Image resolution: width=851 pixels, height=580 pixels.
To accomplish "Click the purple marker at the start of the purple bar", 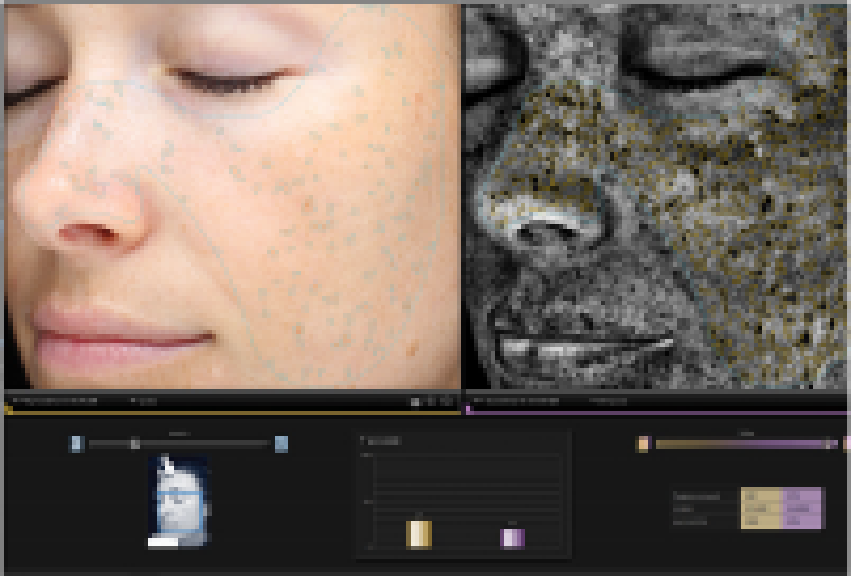I will pos(469,410).
